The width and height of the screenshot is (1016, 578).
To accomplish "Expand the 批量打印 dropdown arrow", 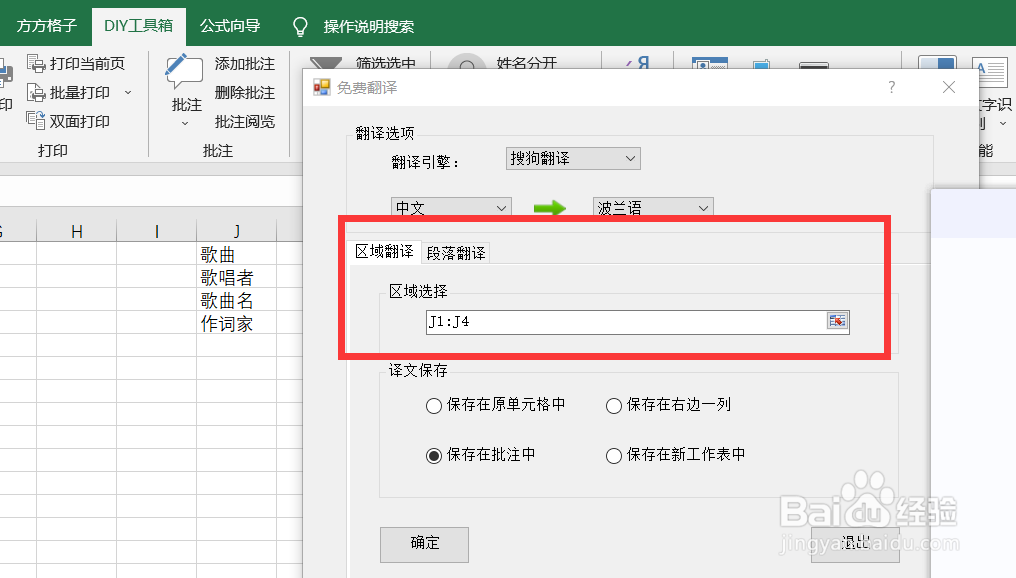I will pyautogui.click(x=128, y=92).
